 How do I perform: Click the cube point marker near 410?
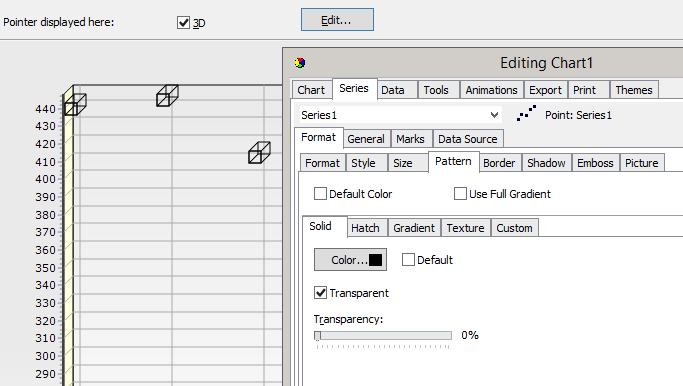260,152
